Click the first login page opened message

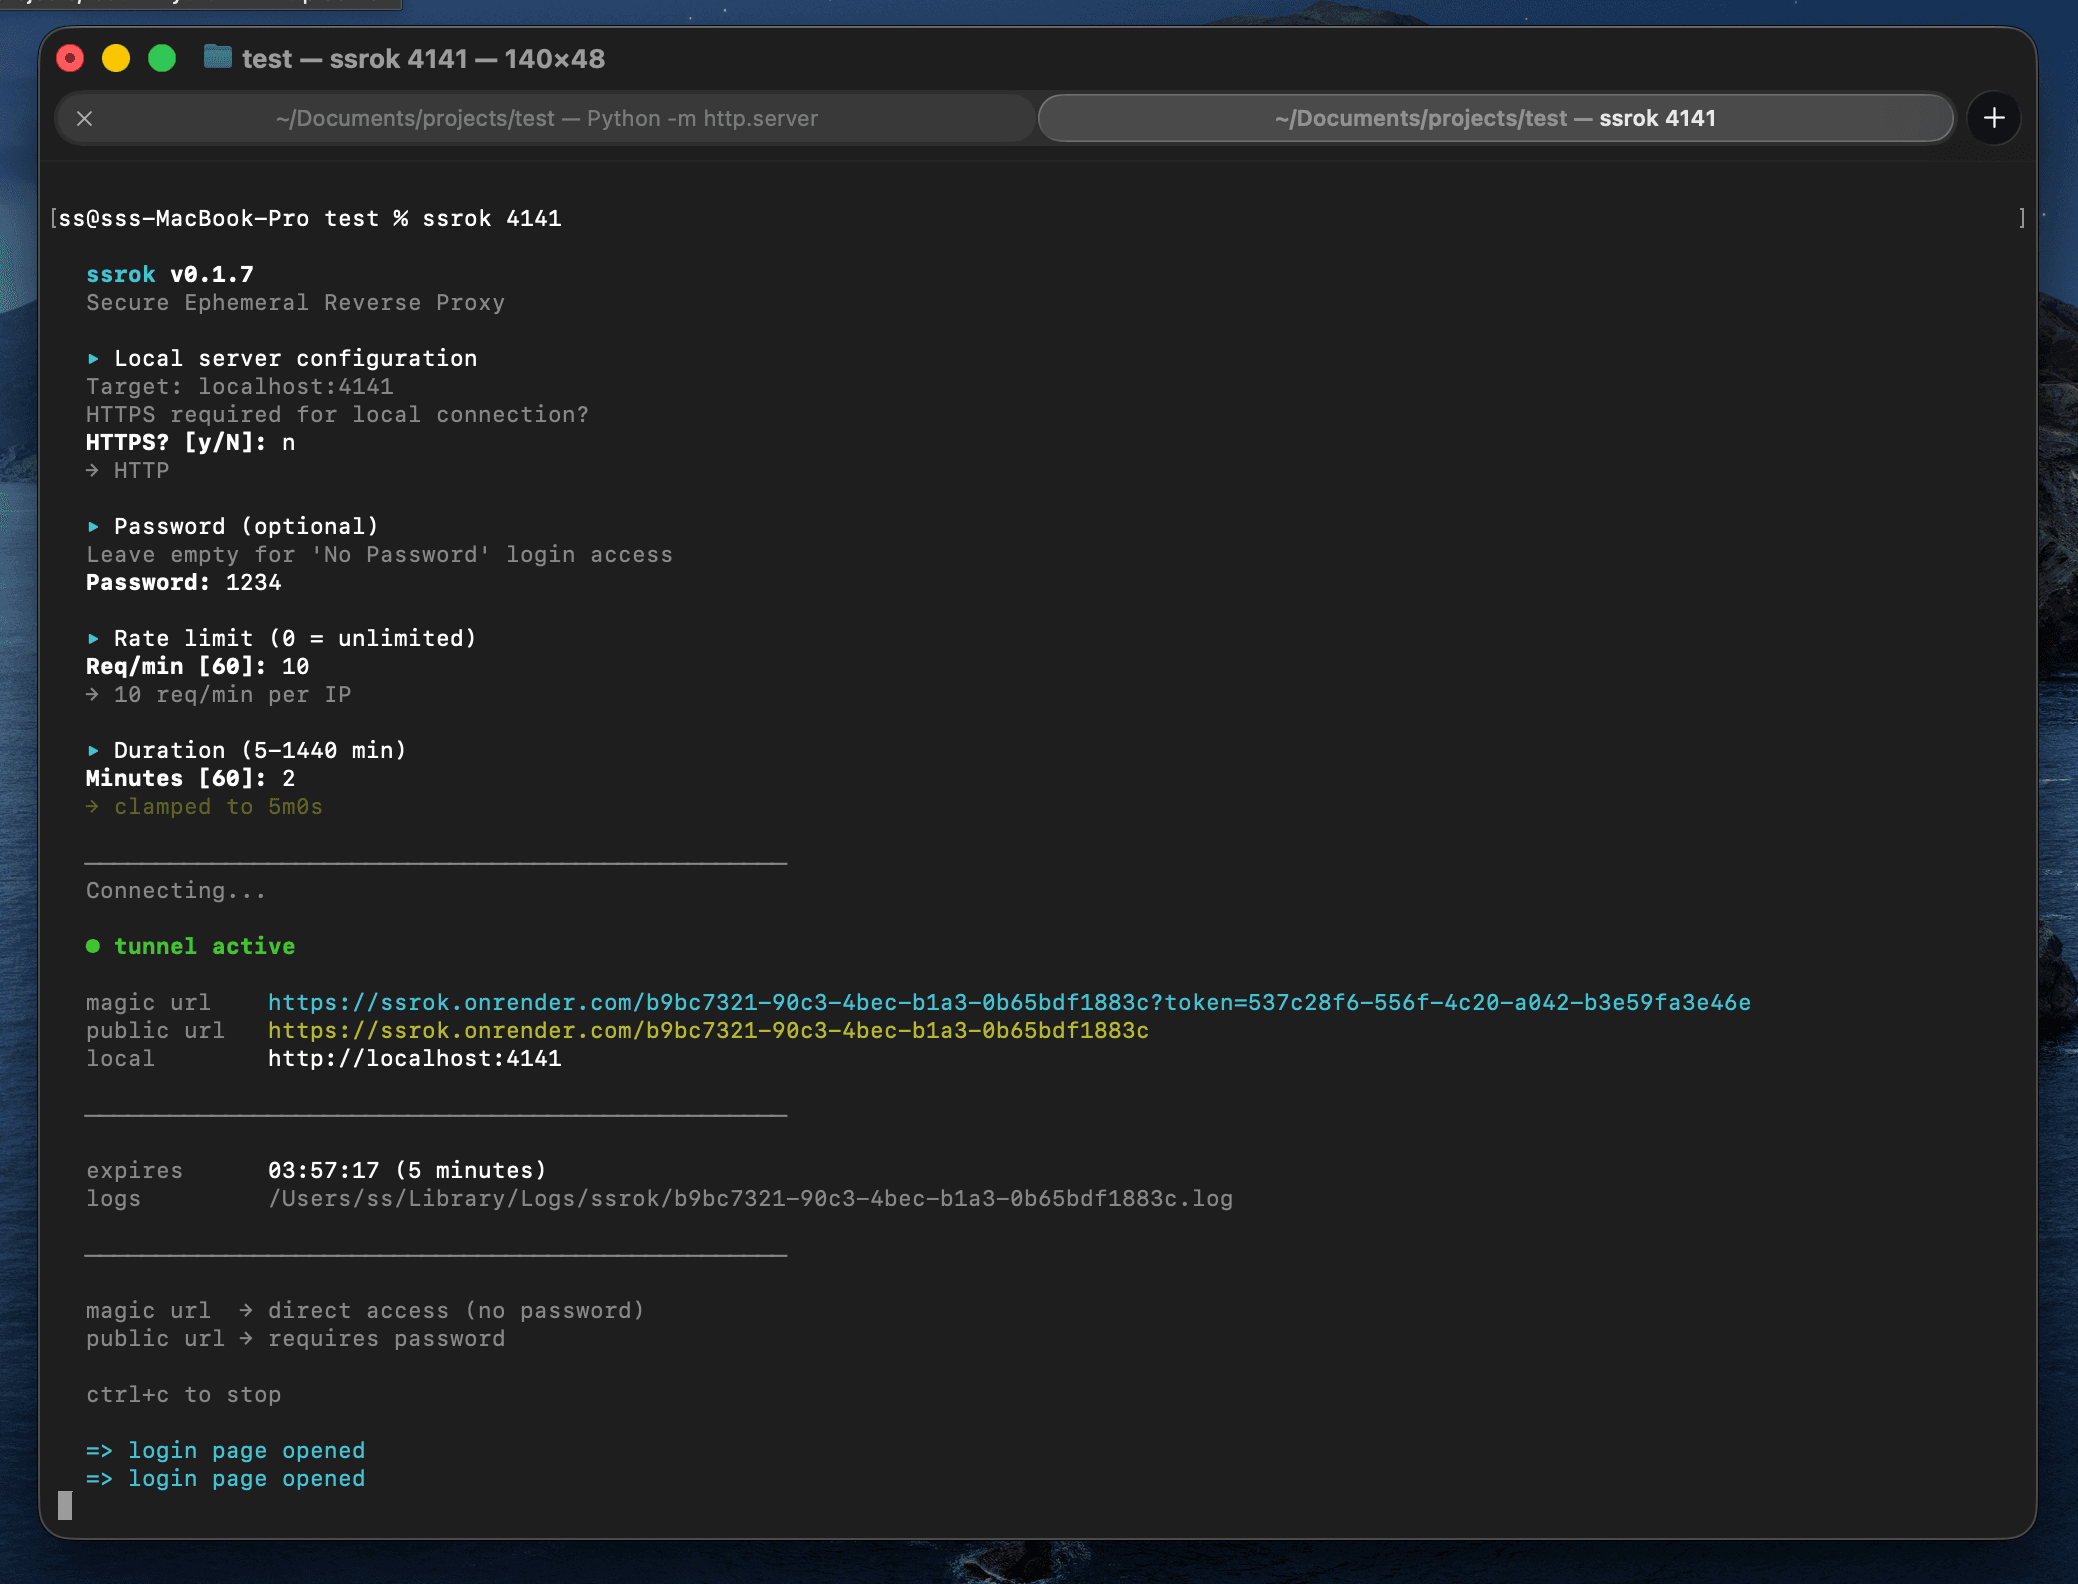click(225, 1450)
